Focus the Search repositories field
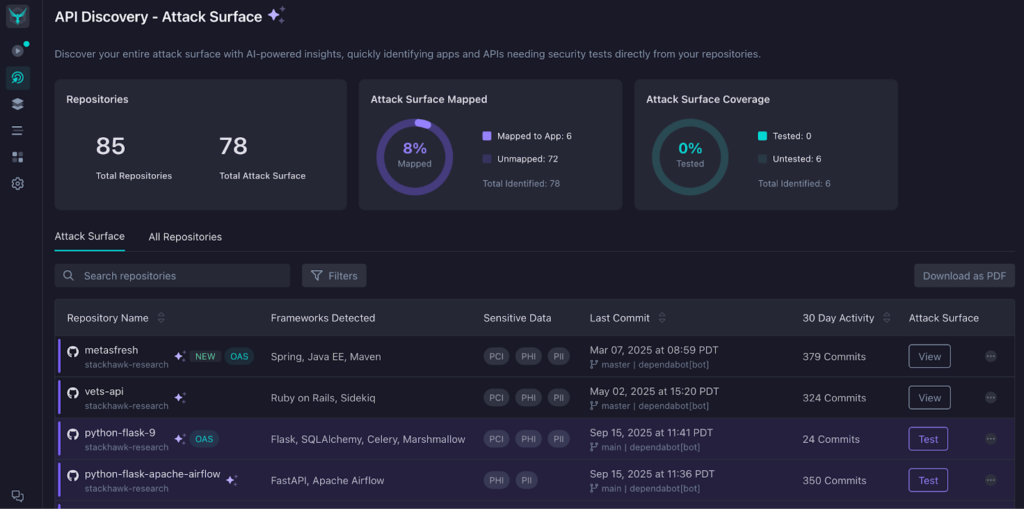The height and width of the screenshot is (509, 1024). tap(172, 276)
